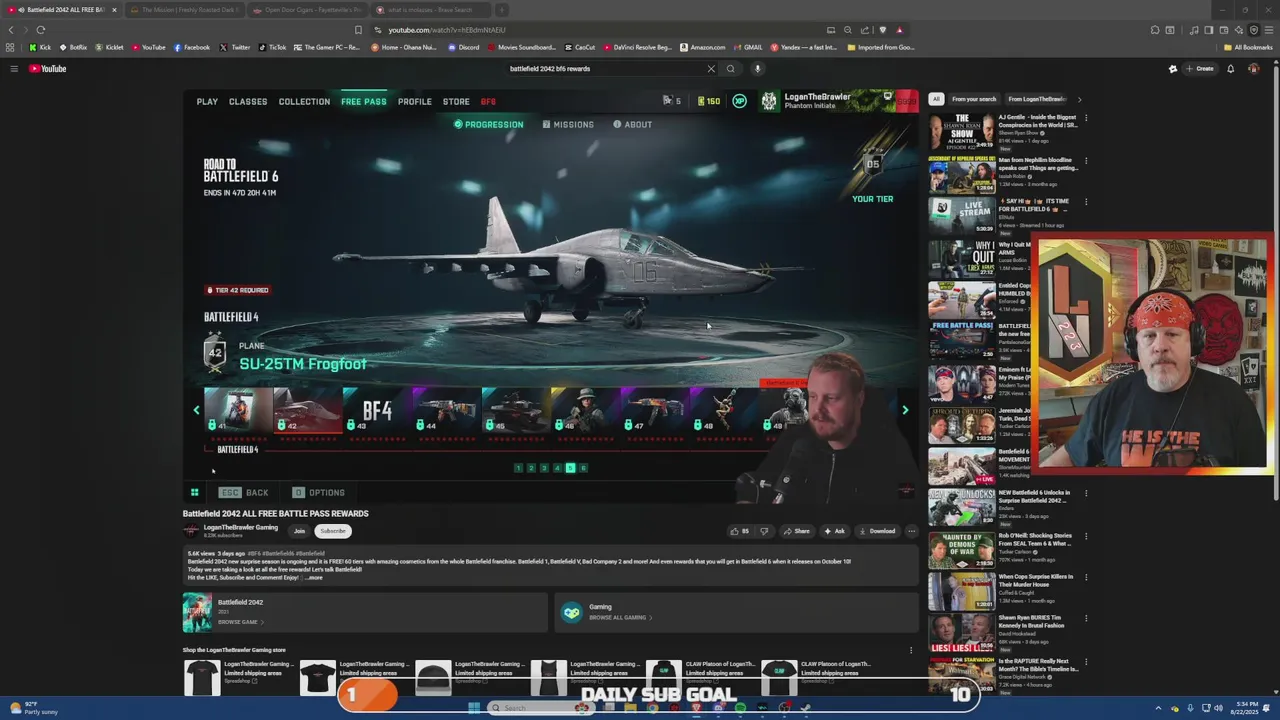Viewport: 1280px width, 720px height.
Task: Select the All filter chip
Action: click(936, 99)
